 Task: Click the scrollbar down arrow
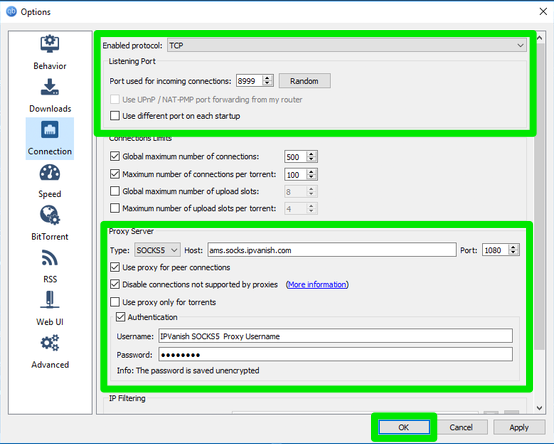[x=539, y=408]
